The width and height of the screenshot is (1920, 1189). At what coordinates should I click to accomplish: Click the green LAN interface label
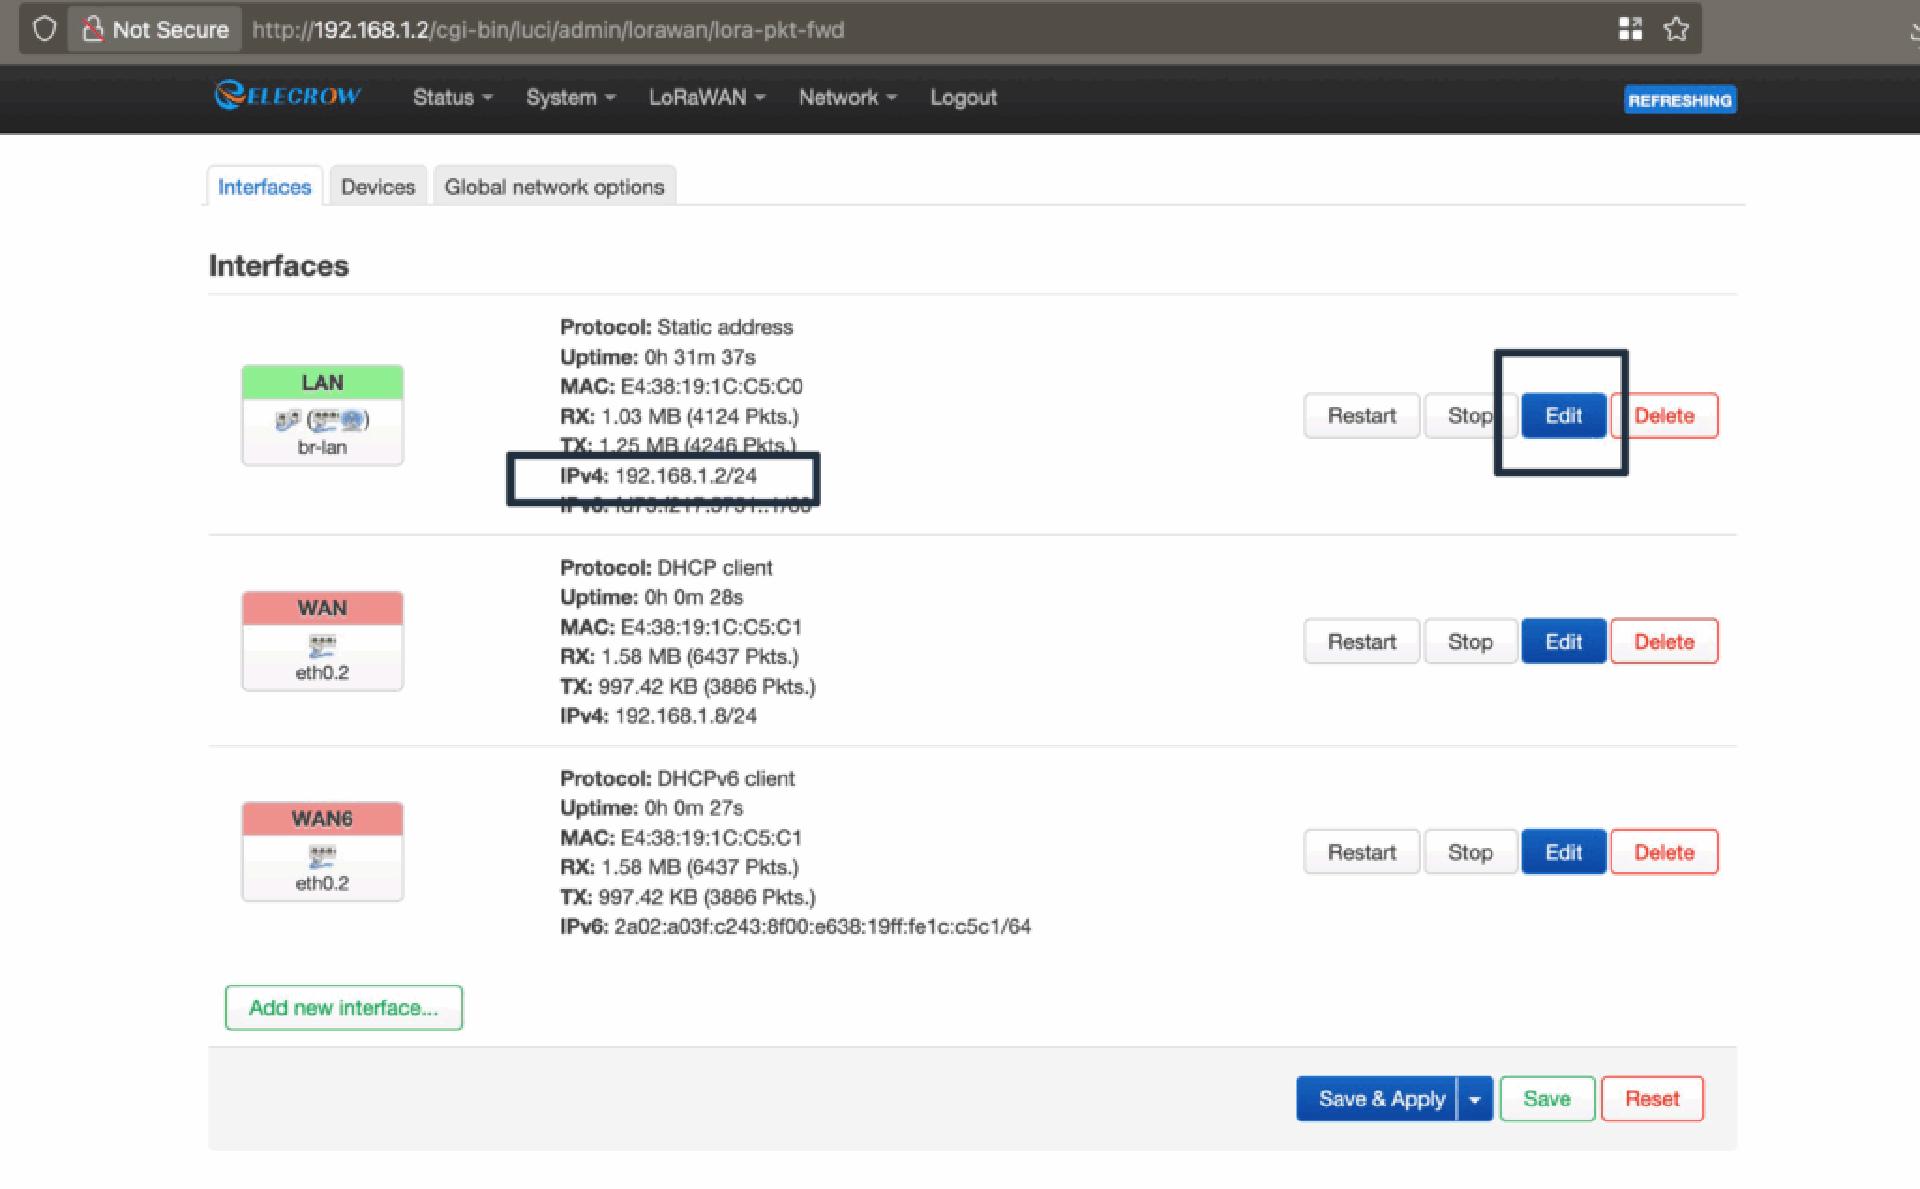pos(322,383)
